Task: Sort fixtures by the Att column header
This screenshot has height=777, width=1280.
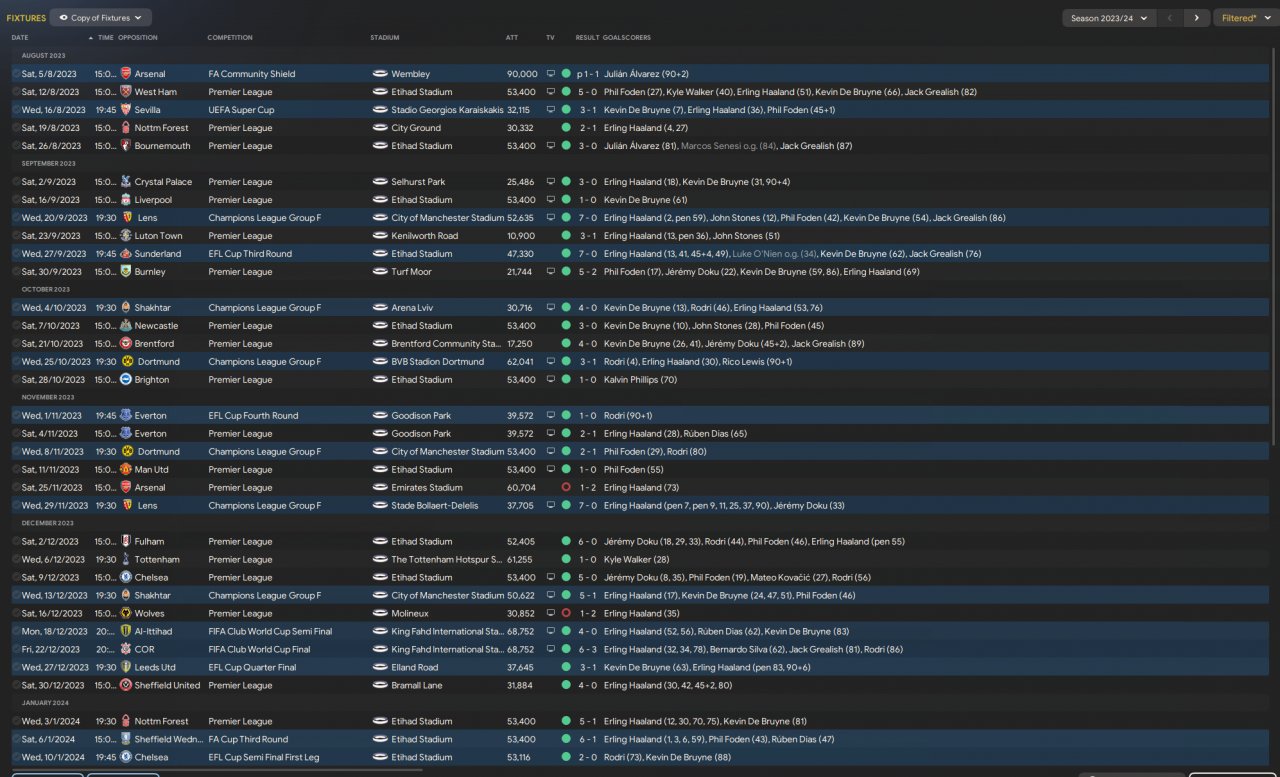Action: [x=512, y=38]
